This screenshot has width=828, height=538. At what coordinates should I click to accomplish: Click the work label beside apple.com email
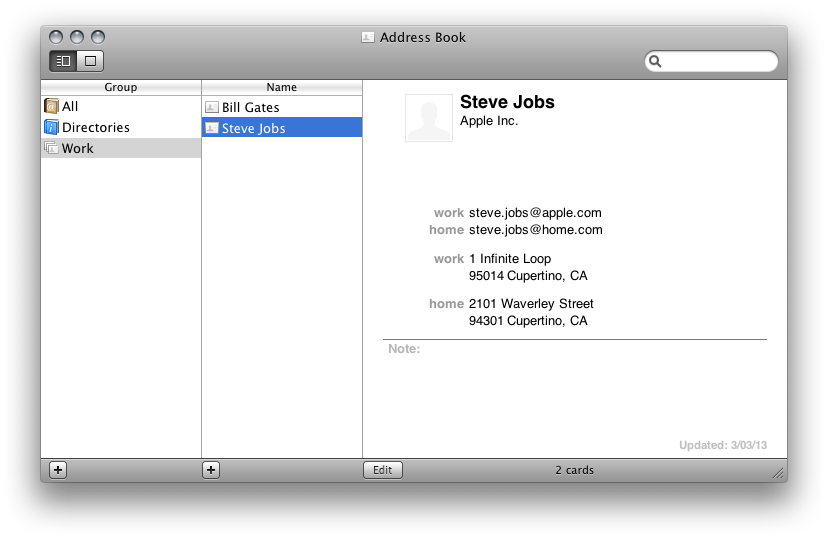pos(449,213)
